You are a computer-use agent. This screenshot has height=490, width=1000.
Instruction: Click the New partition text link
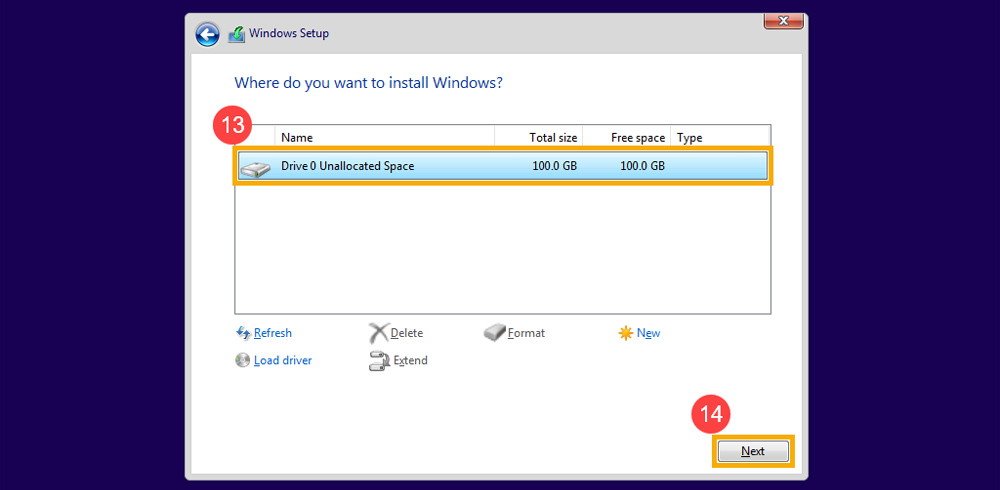[x=648, y=333]
